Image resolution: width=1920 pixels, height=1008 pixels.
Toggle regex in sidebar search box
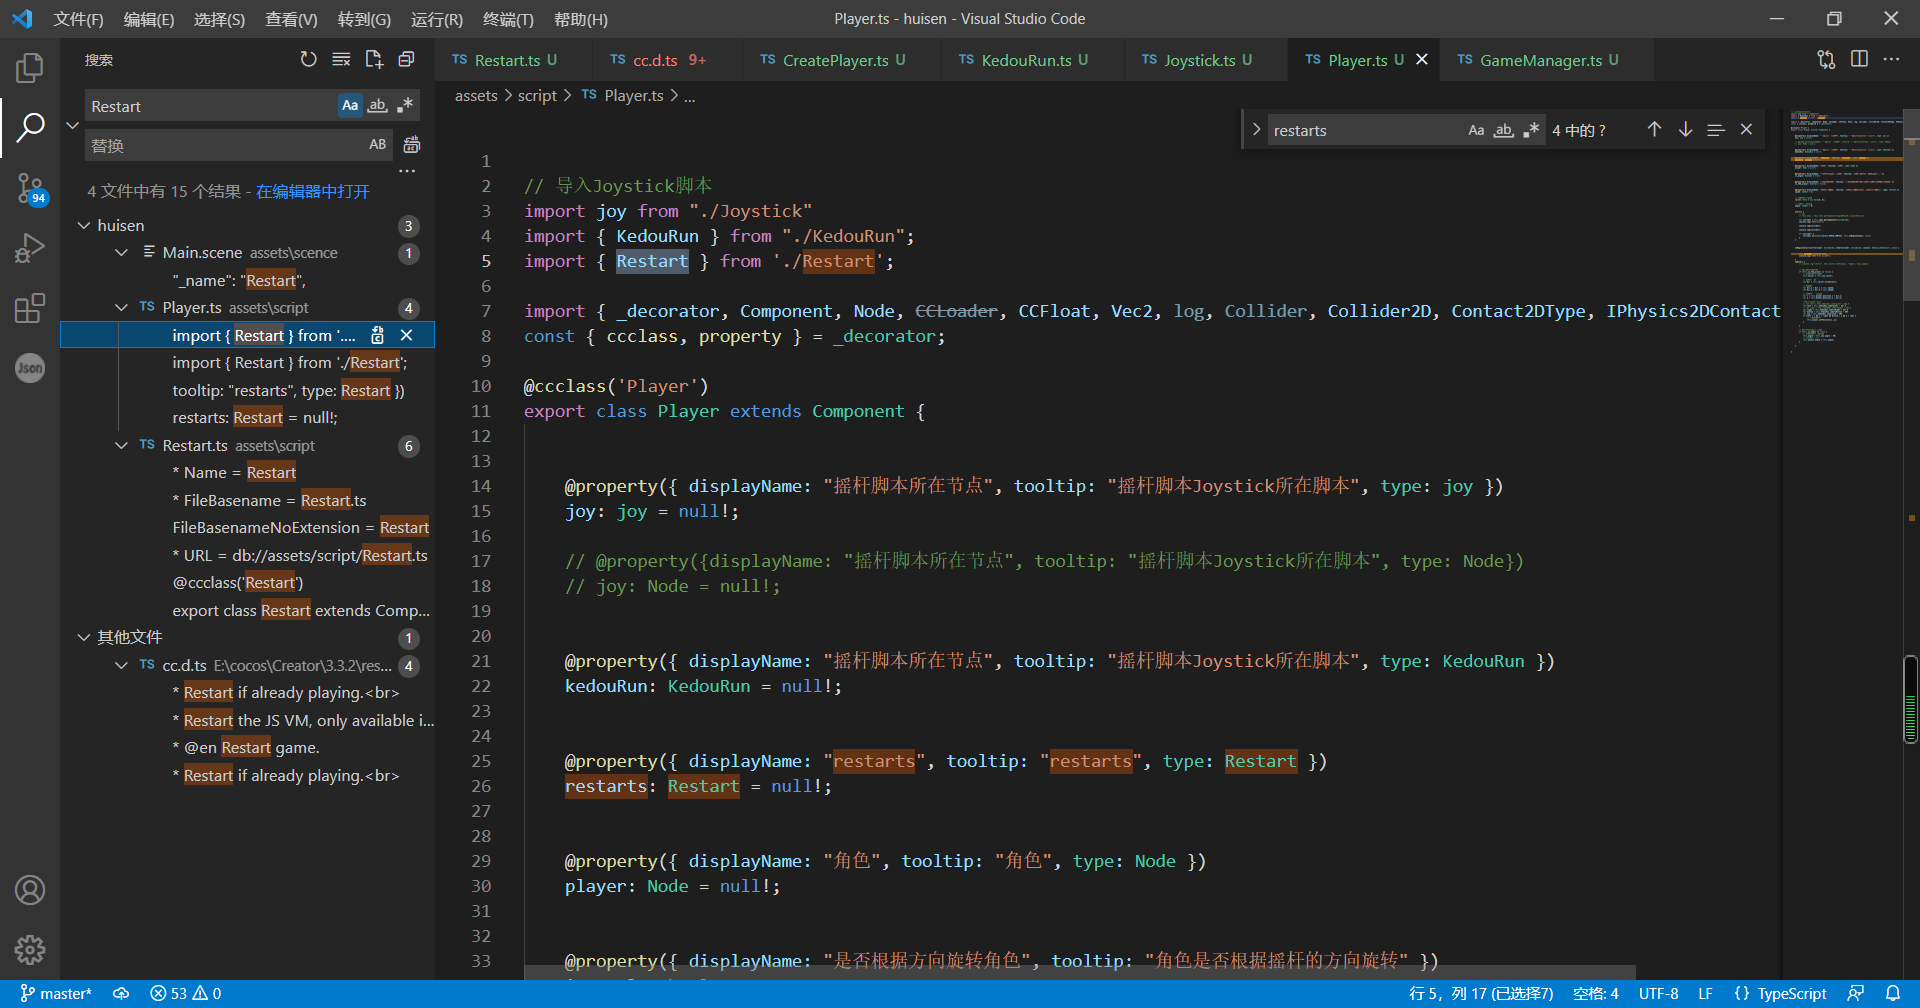(x=405, y=106)
